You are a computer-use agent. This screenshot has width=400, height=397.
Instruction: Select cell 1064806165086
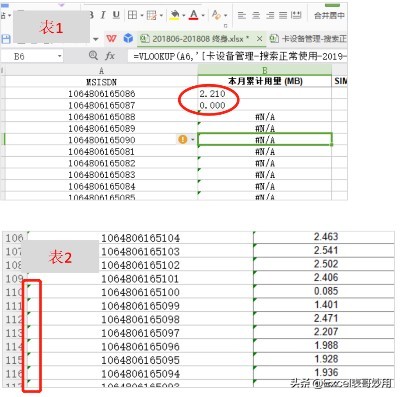[101, 94]
